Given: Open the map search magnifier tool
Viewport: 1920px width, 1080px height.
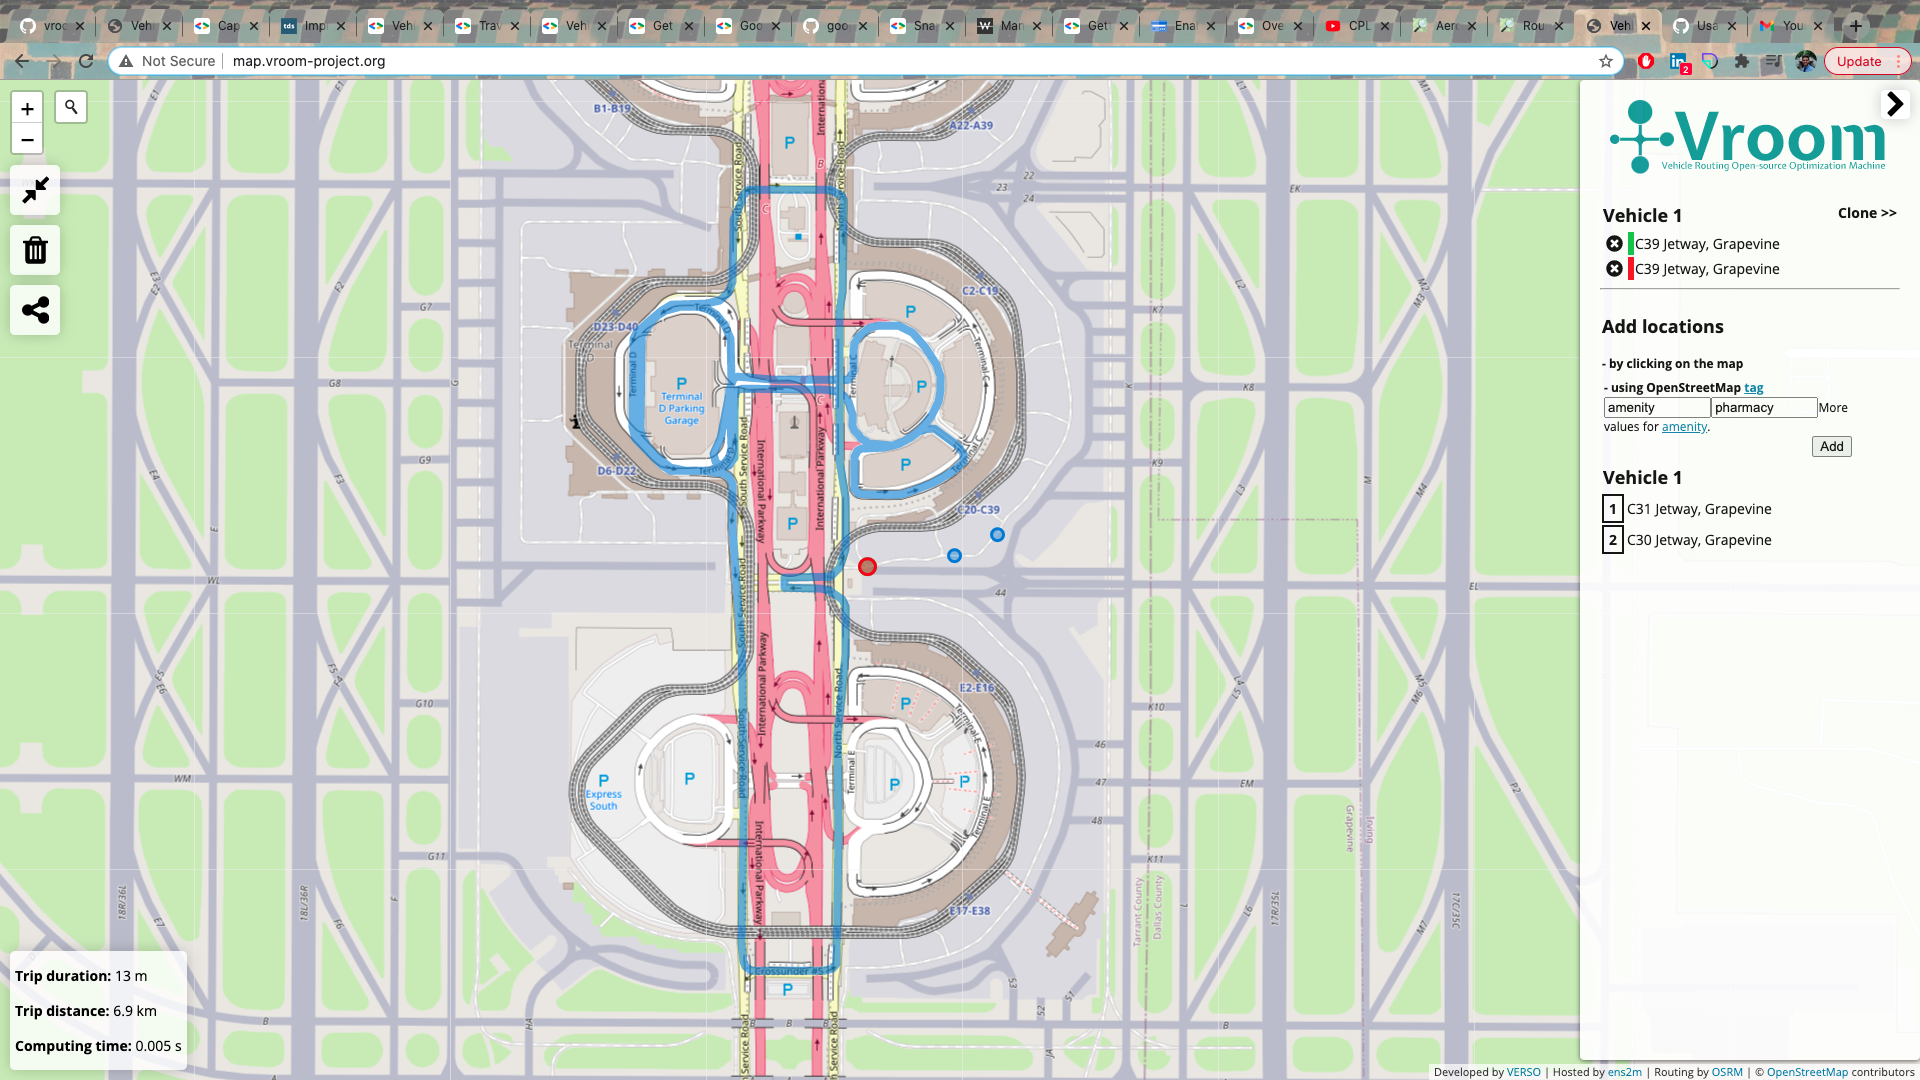Looking at the screenshot, I should [x=70, y=106].
